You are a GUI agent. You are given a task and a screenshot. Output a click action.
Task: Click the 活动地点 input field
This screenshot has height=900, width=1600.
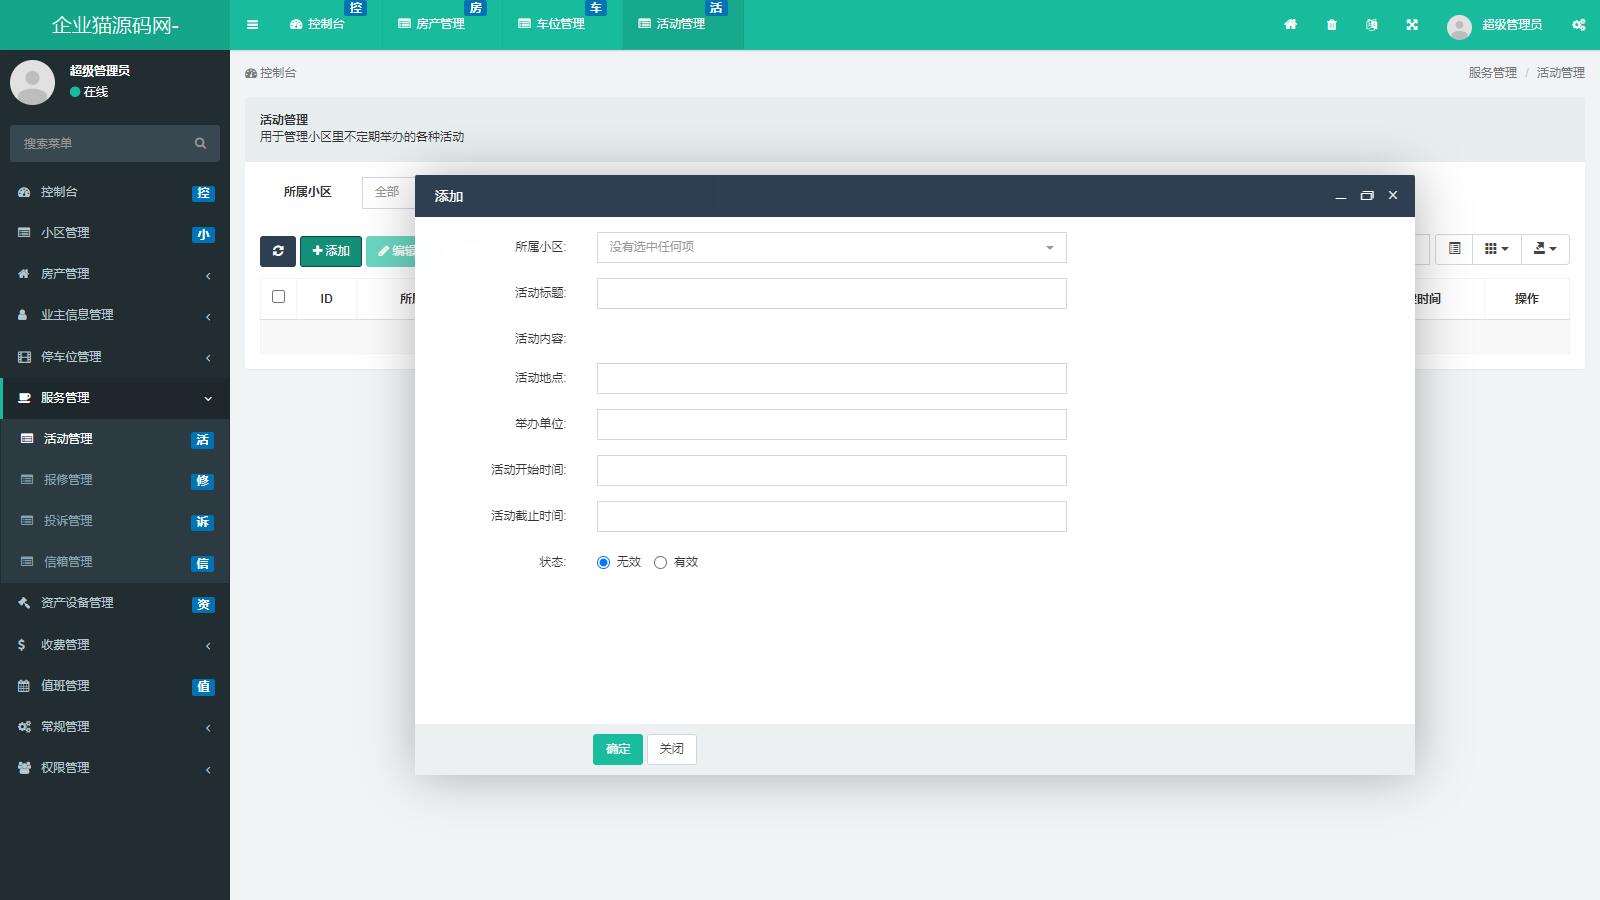click(831, 379)
